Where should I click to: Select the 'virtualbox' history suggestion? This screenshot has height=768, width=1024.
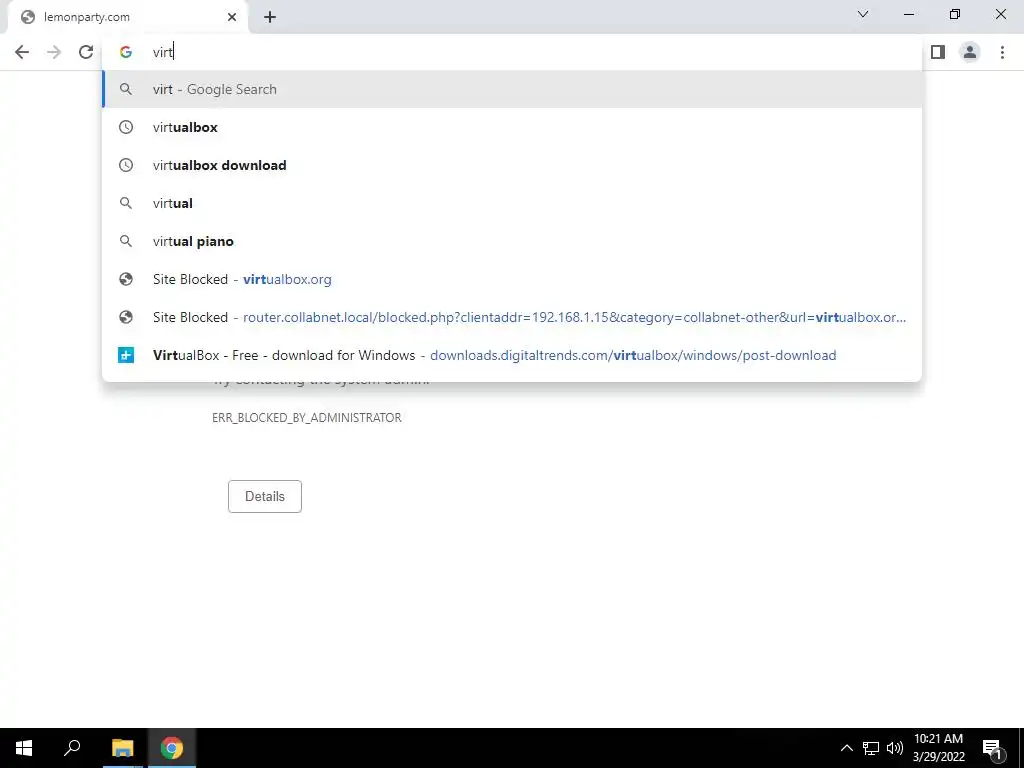512,127
